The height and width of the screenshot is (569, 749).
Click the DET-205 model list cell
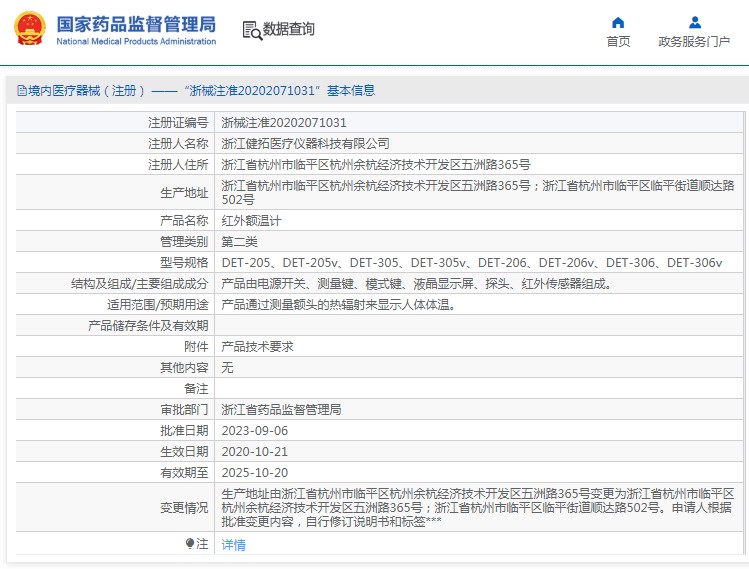tap(480, 263)
